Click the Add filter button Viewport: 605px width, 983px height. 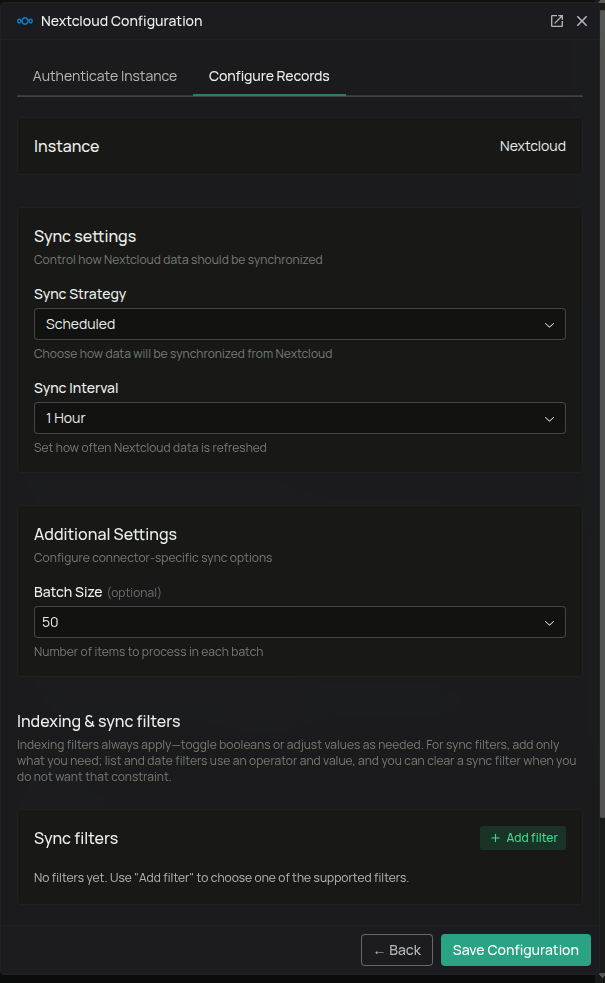click(x=523, y=838)
